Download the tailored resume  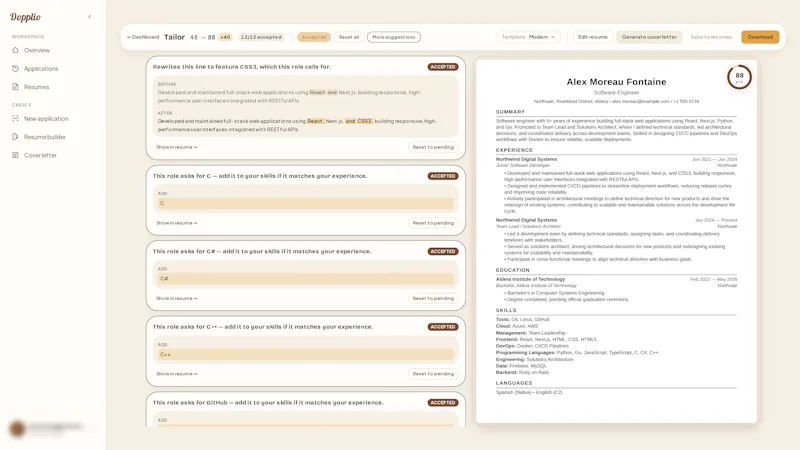tap(760, 37)
